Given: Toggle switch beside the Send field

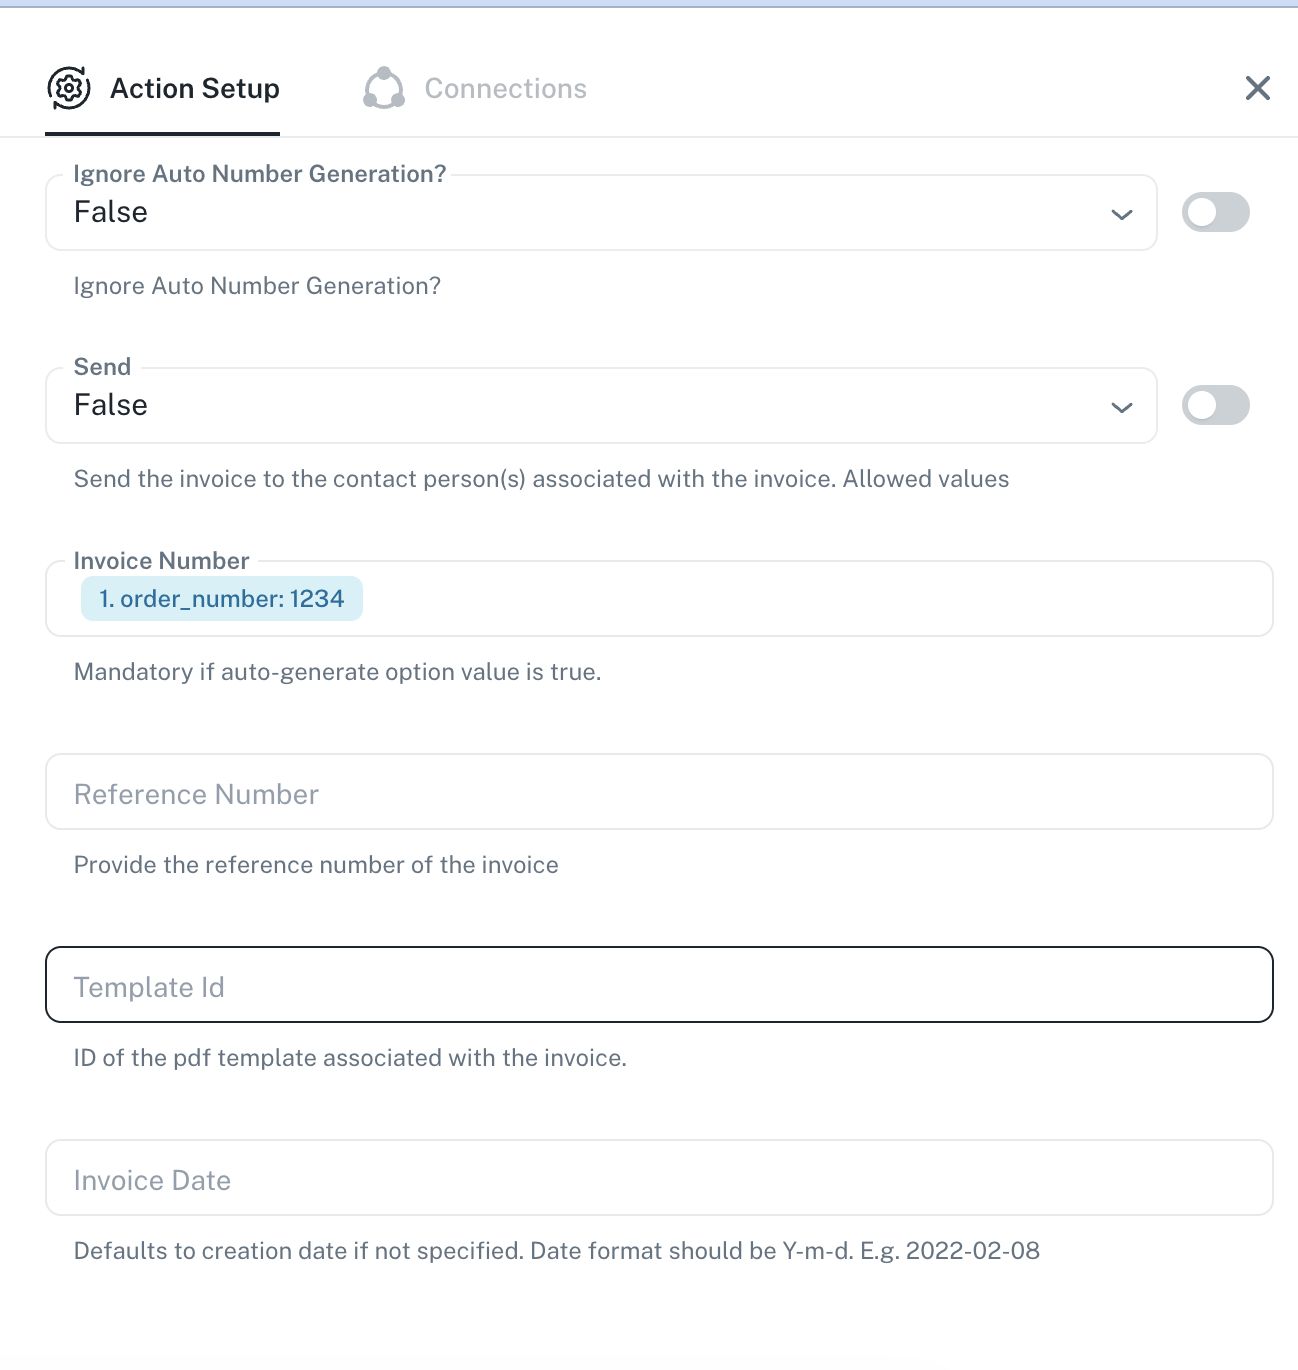Looking at the screenshot, I should [x=1215, y=405].
